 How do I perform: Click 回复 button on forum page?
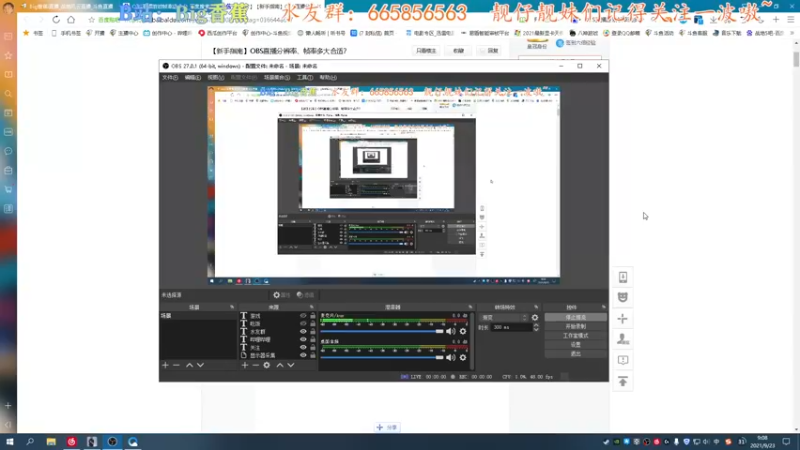point(490,51)
